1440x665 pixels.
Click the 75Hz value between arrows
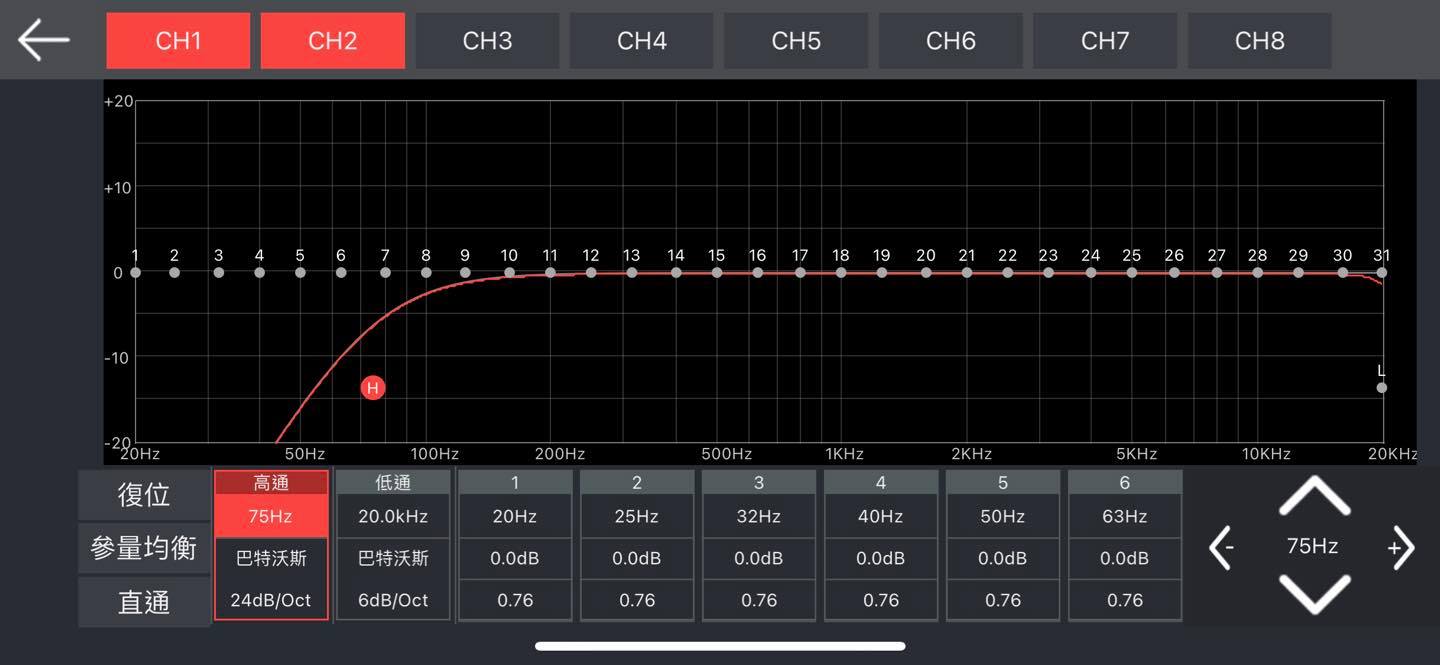[1312, 546]
